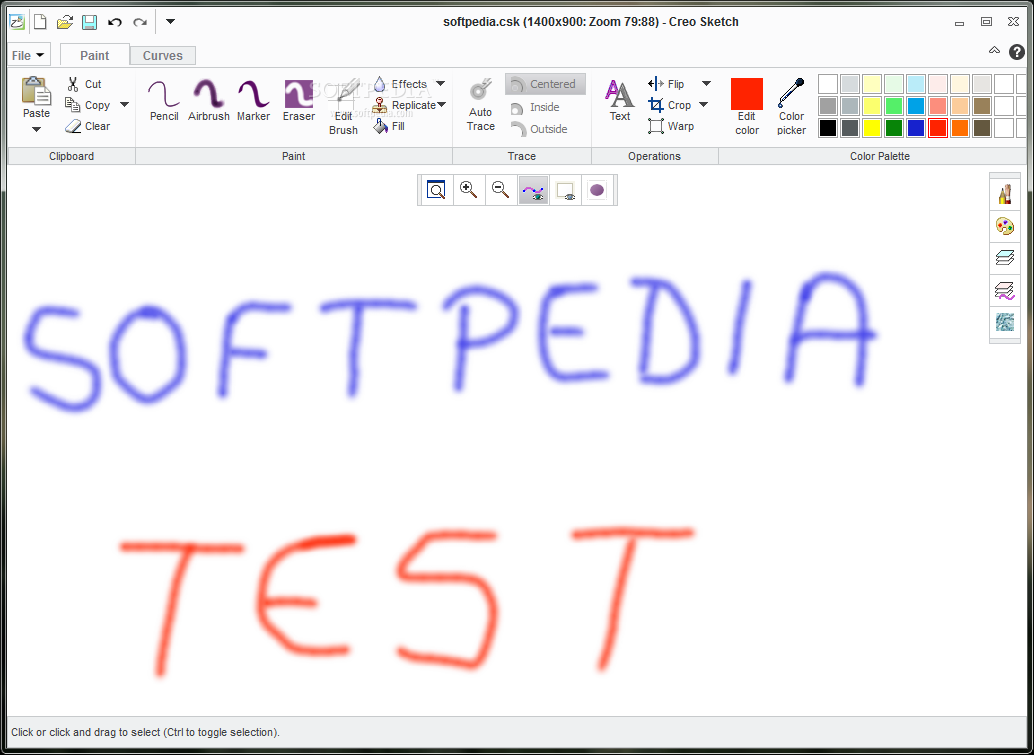The width and height of the screenshot is (1034, 755).
Task: Apply the Warp operation
Action: 671,126
